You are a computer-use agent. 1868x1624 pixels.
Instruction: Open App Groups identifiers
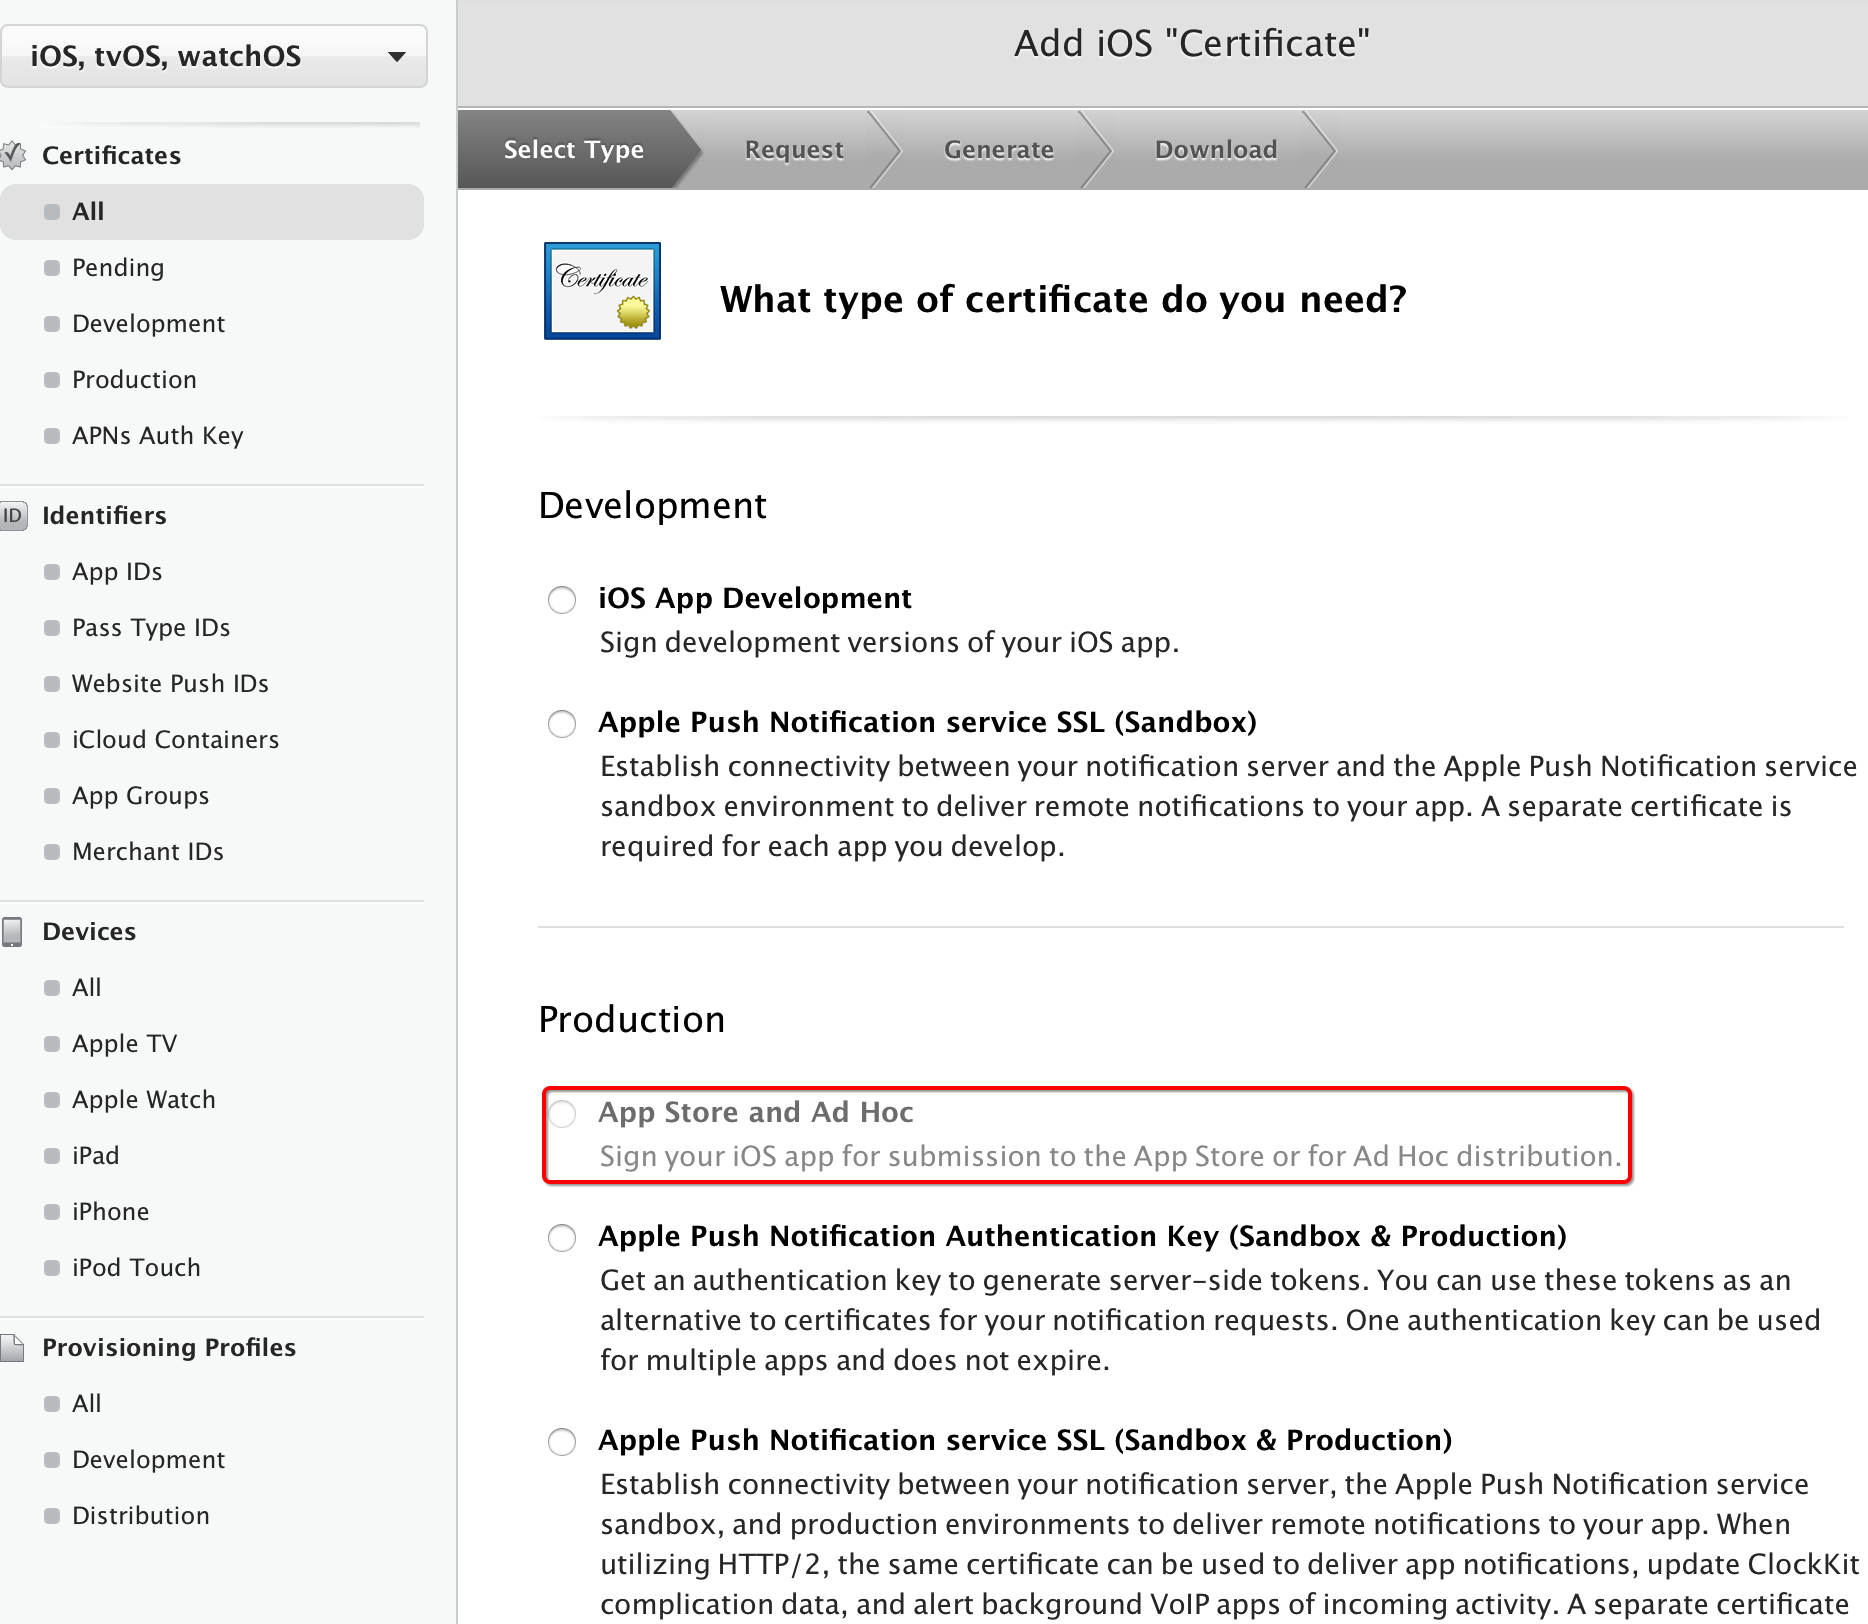(x=140, y=795)
